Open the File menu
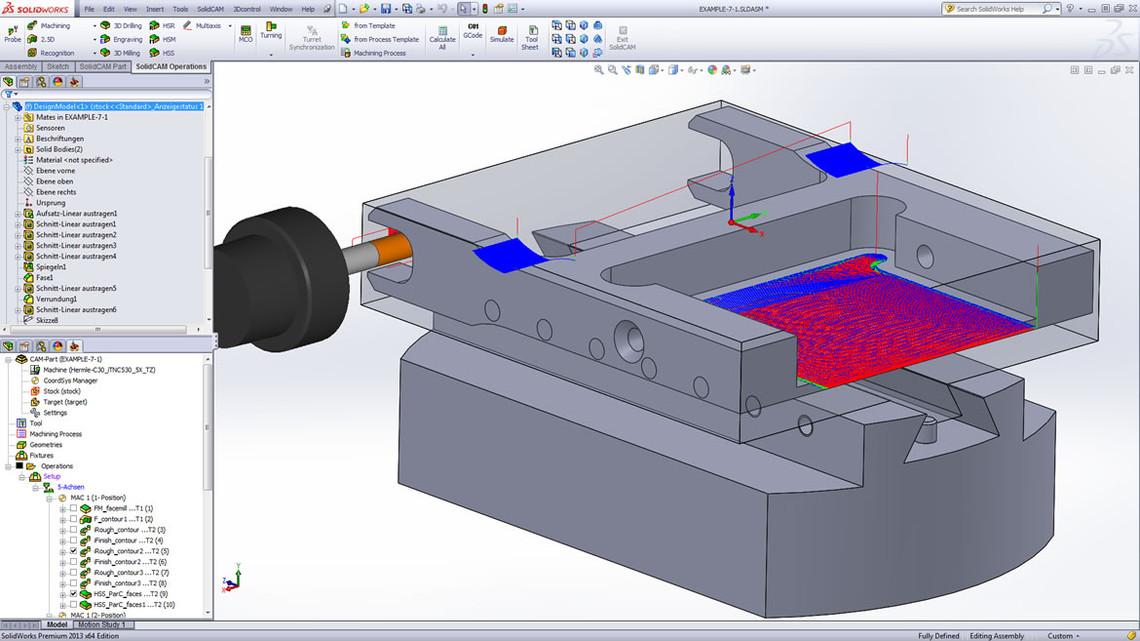 89,9
